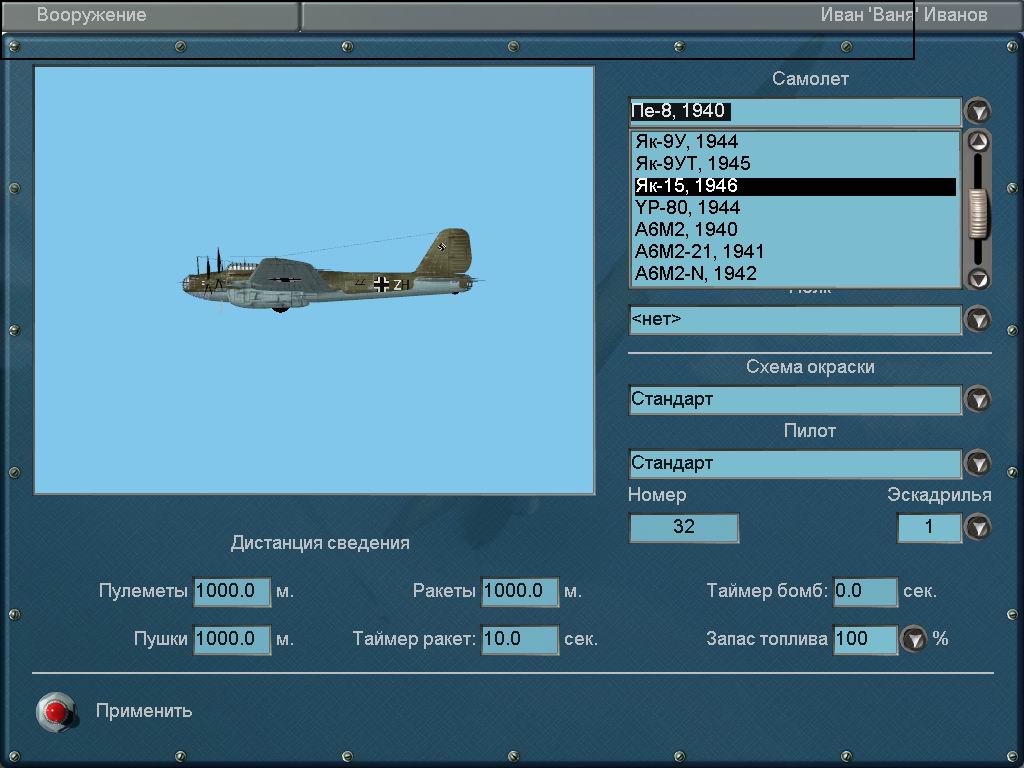
Task: Expand the Эскадрилья dropdown arrow
Action: (977, 527)
